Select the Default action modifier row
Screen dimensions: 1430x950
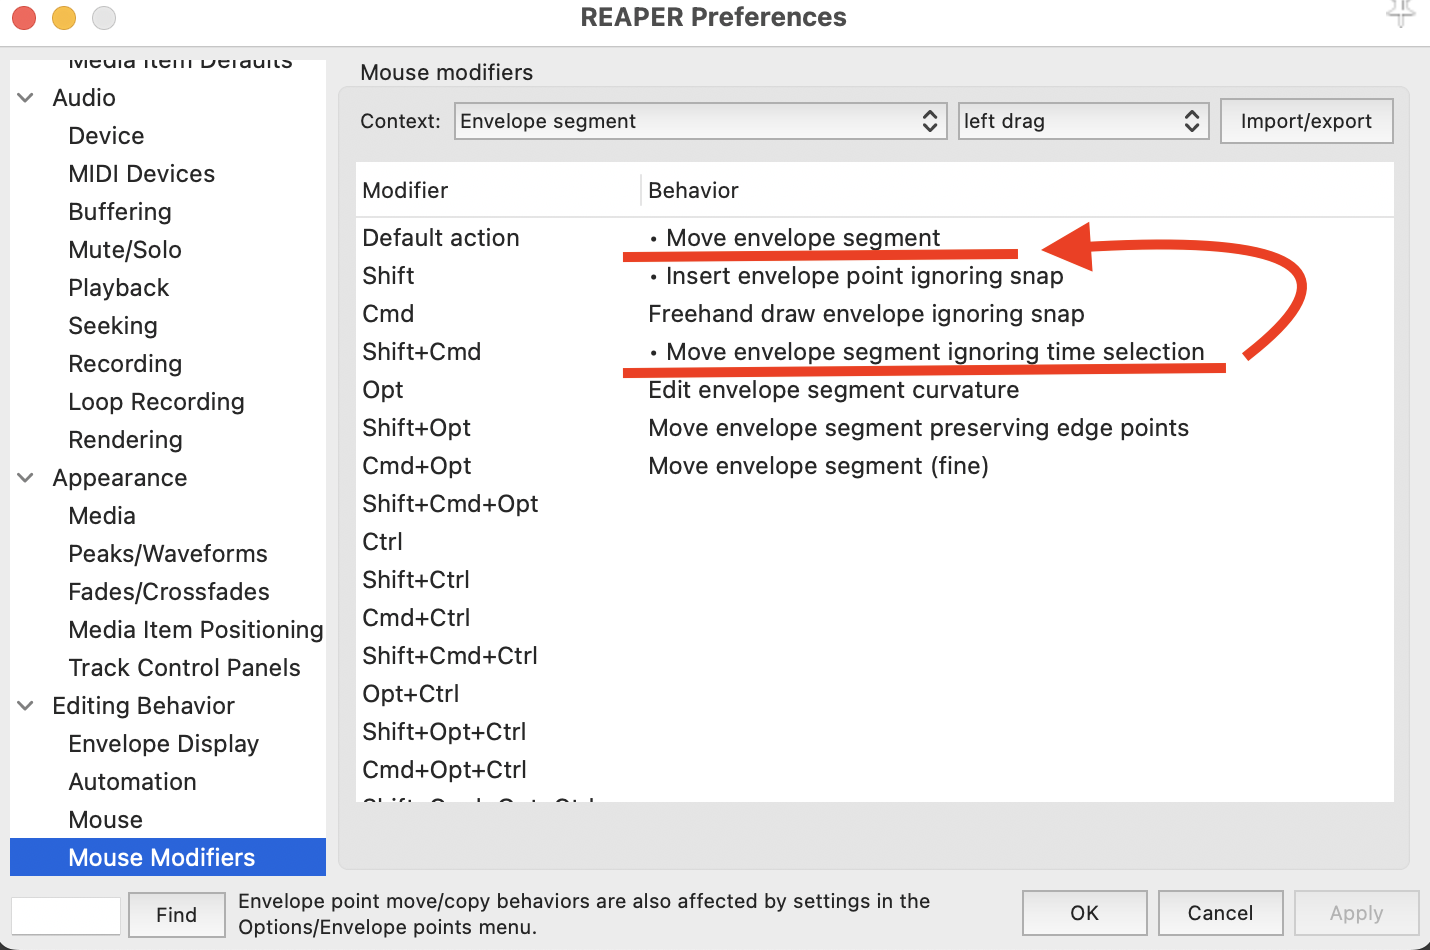[441, 238]
